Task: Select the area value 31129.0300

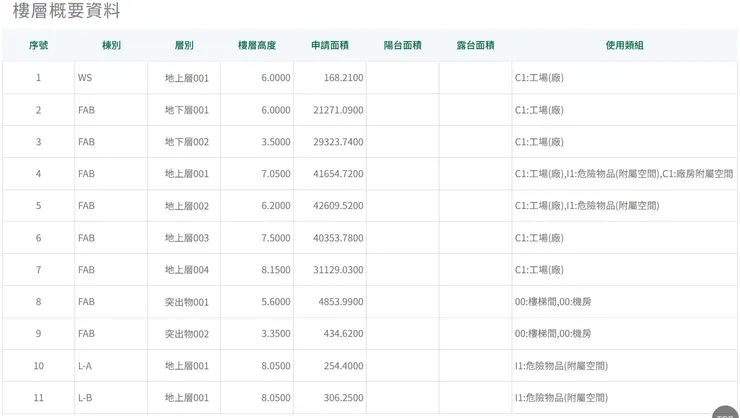Action: click(338, 270)
